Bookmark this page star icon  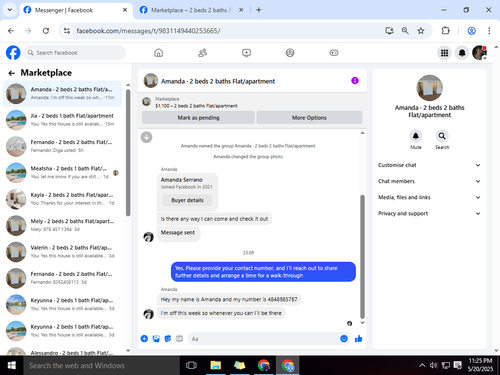(x=421, y=31)
